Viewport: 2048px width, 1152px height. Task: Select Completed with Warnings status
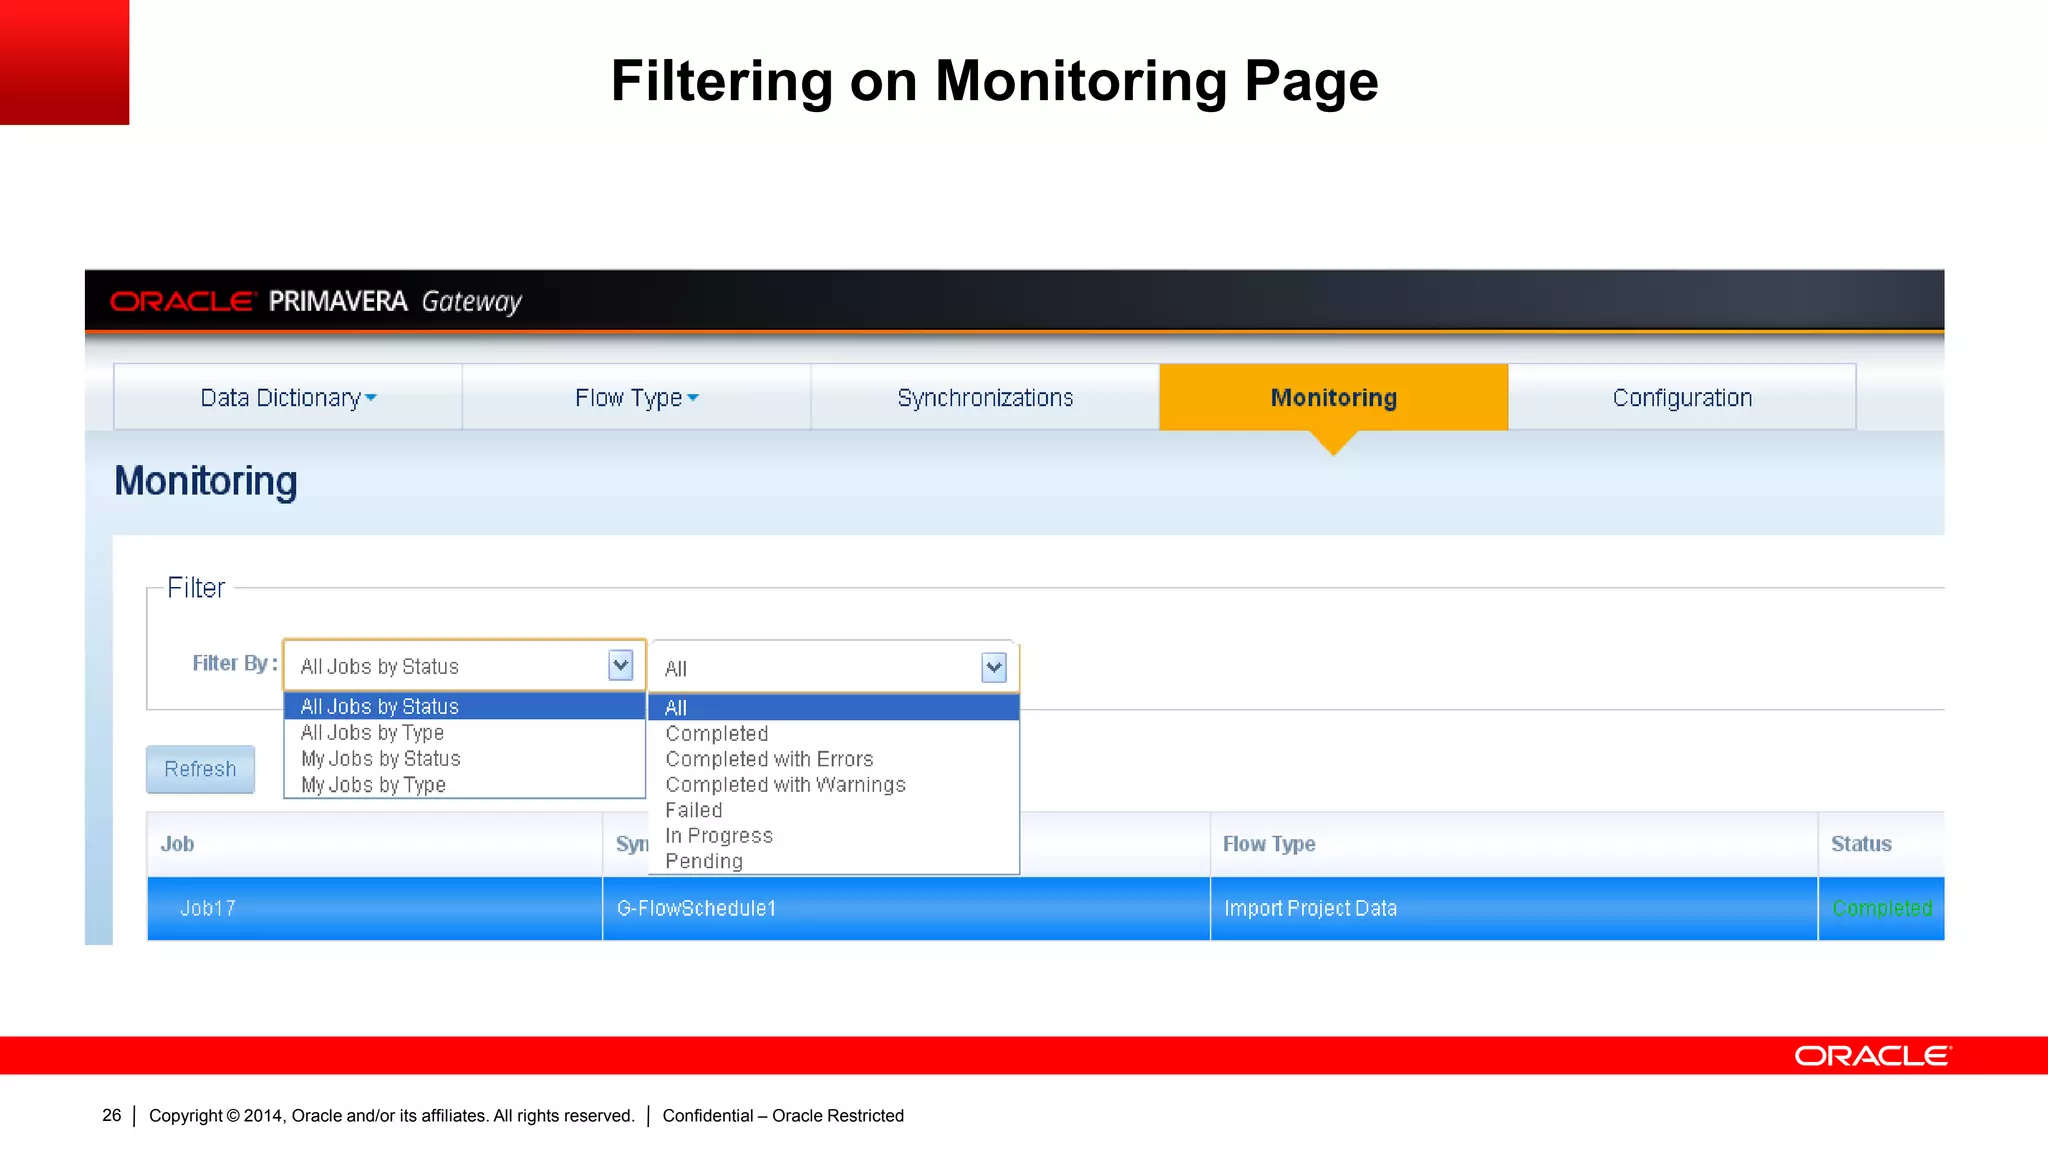[833, 785]
